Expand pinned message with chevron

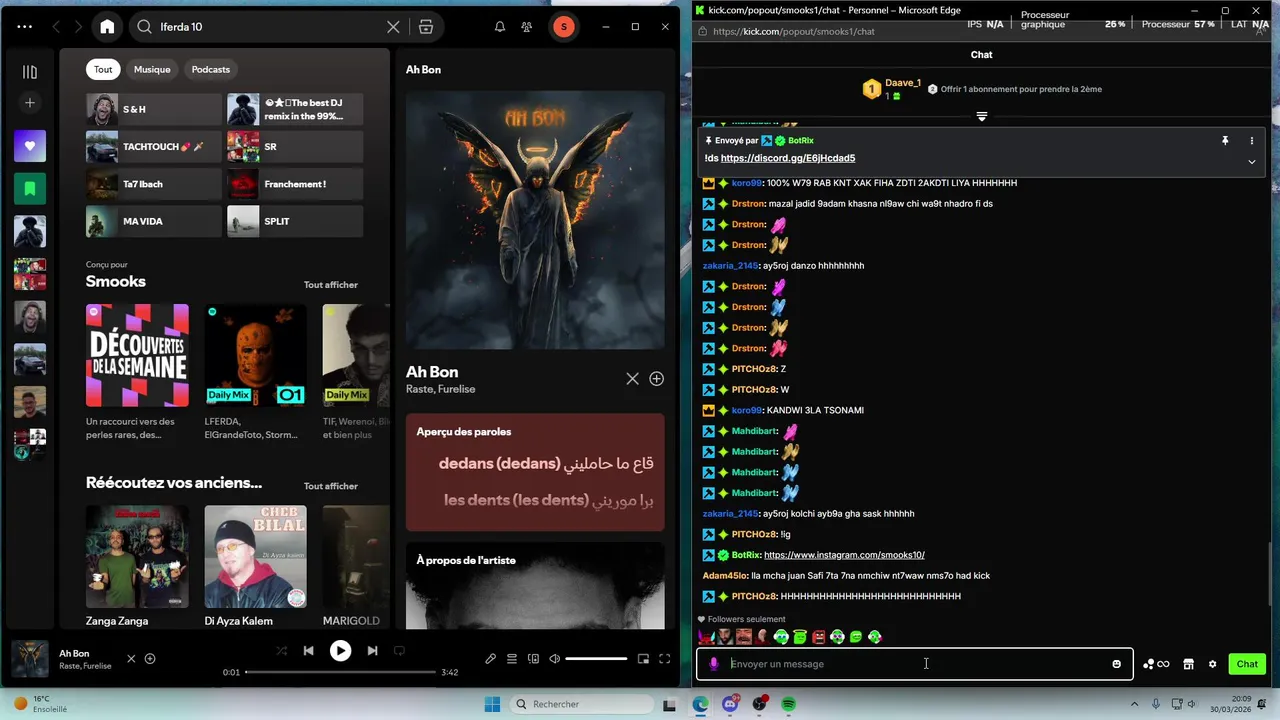click(x=1252, y=162)
